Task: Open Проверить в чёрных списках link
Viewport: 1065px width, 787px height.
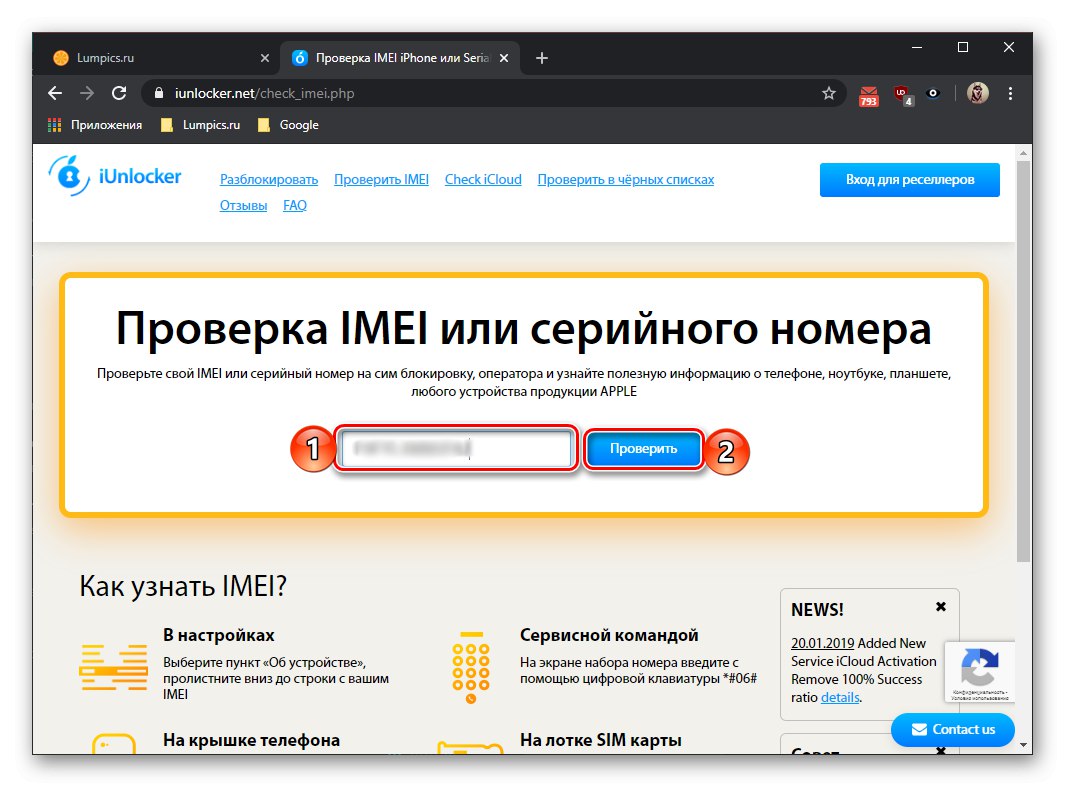Action: coord(626,179)
